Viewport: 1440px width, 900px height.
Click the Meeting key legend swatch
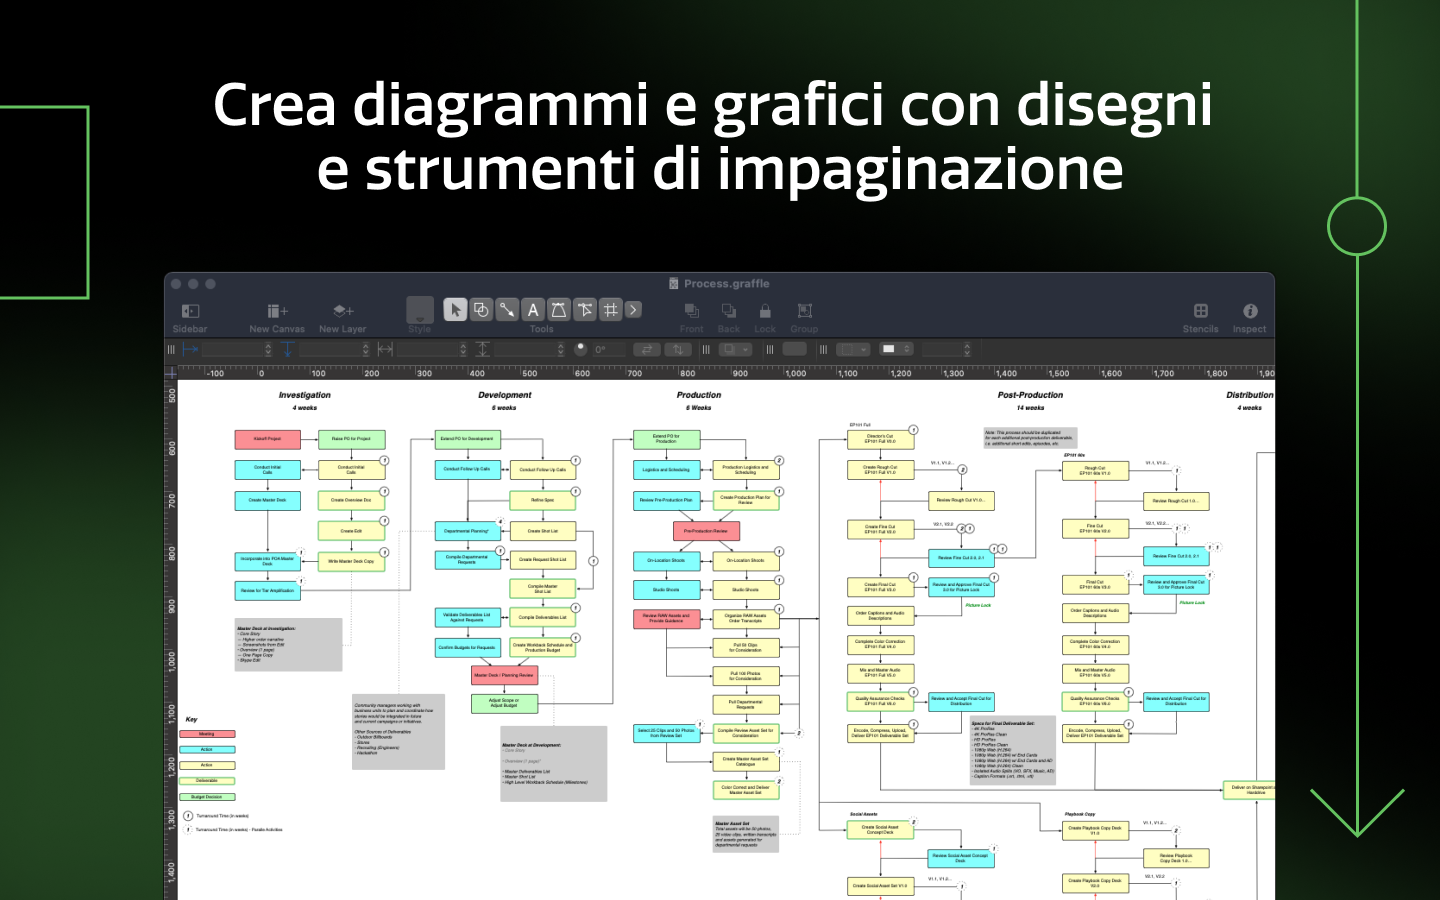207,734
